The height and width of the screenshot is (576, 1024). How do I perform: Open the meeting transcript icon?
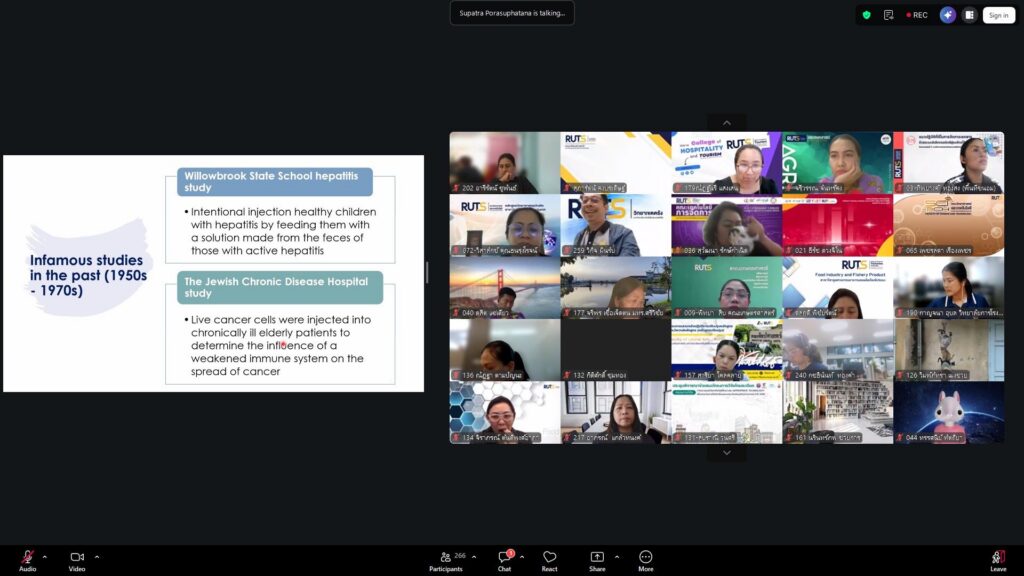[888, 15]
